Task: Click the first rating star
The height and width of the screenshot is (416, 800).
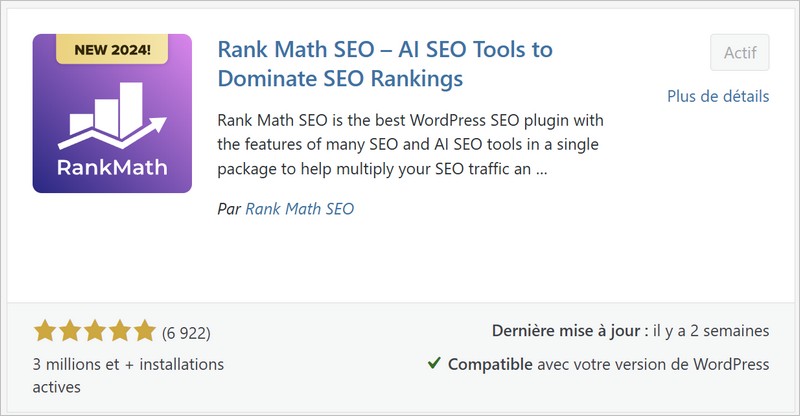Action: pos(45,331)
